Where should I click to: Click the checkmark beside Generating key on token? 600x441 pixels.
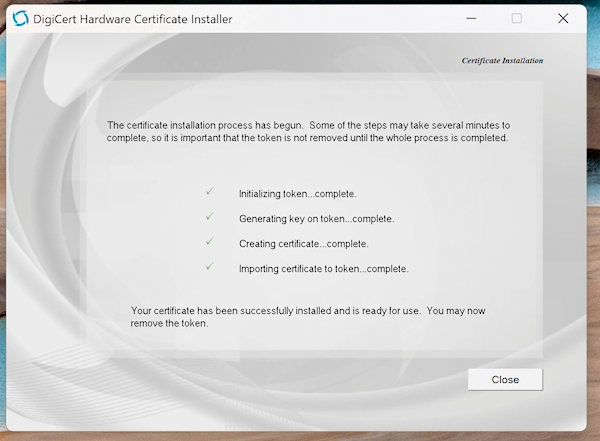(x=210, y=217)
